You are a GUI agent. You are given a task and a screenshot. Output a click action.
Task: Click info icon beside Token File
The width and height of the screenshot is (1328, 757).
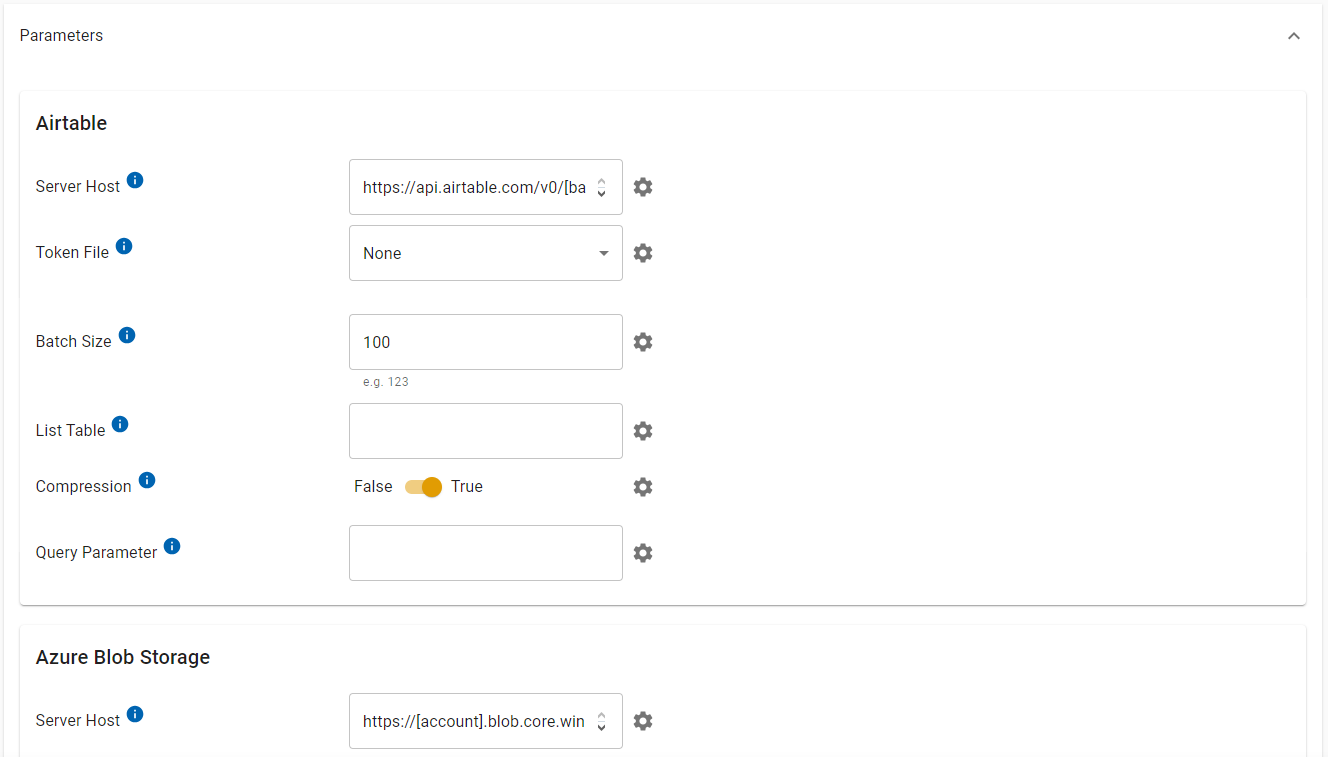point(124,246)
